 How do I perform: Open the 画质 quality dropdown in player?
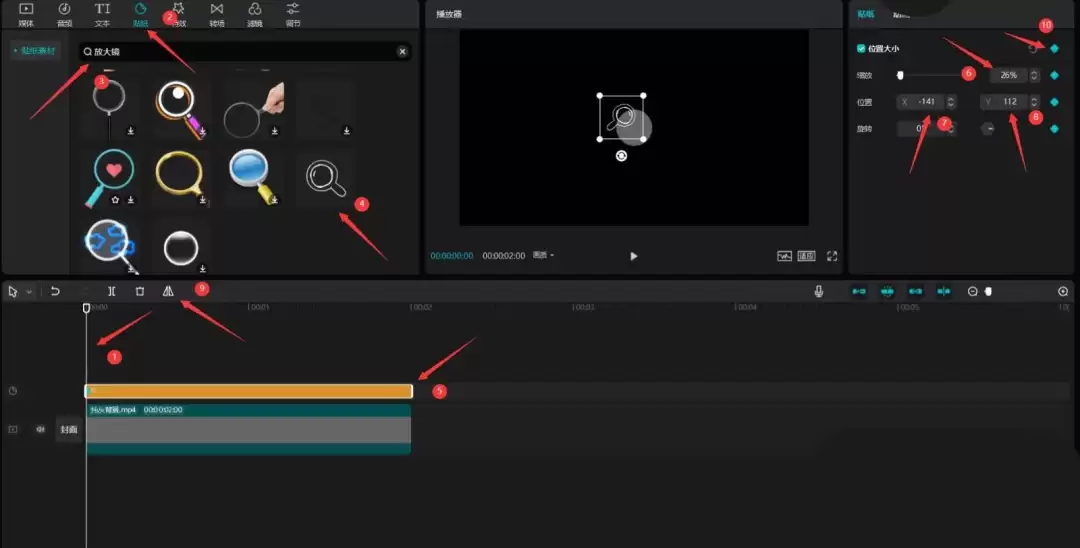[543, 255]
